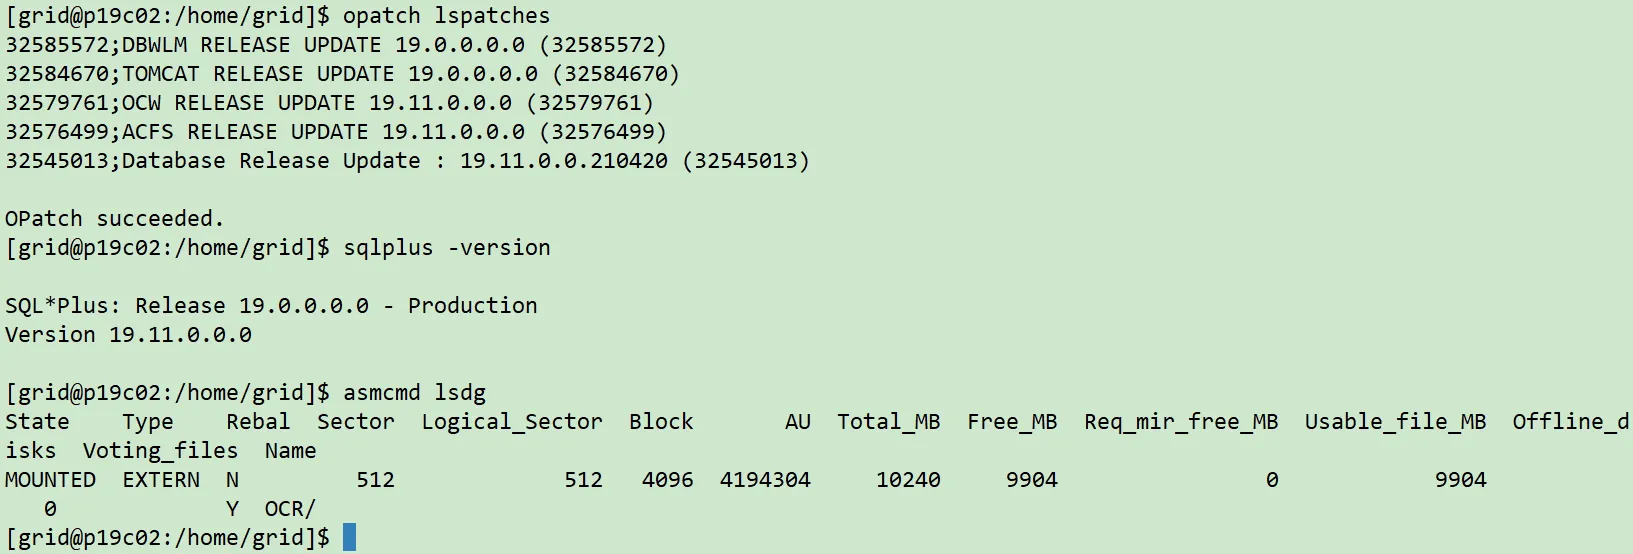Viewport: 1633px width, 554px height.
Task: Click the TOMCAT RELEASE UPDATE line
Action: click(x=342, y=74)
